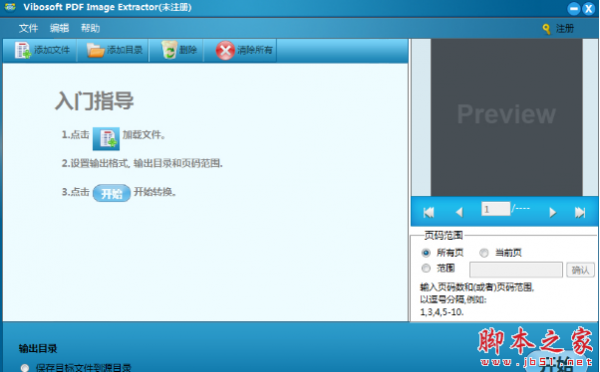Click the 输出目录 label

click(38, 348)
